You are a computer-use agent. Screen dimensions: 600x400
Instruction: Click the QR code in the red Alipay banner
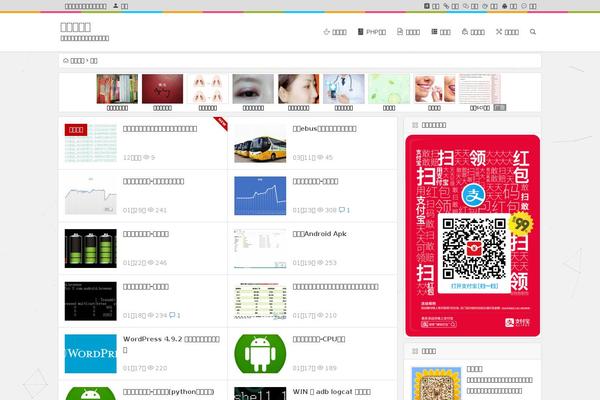[474, 248]
